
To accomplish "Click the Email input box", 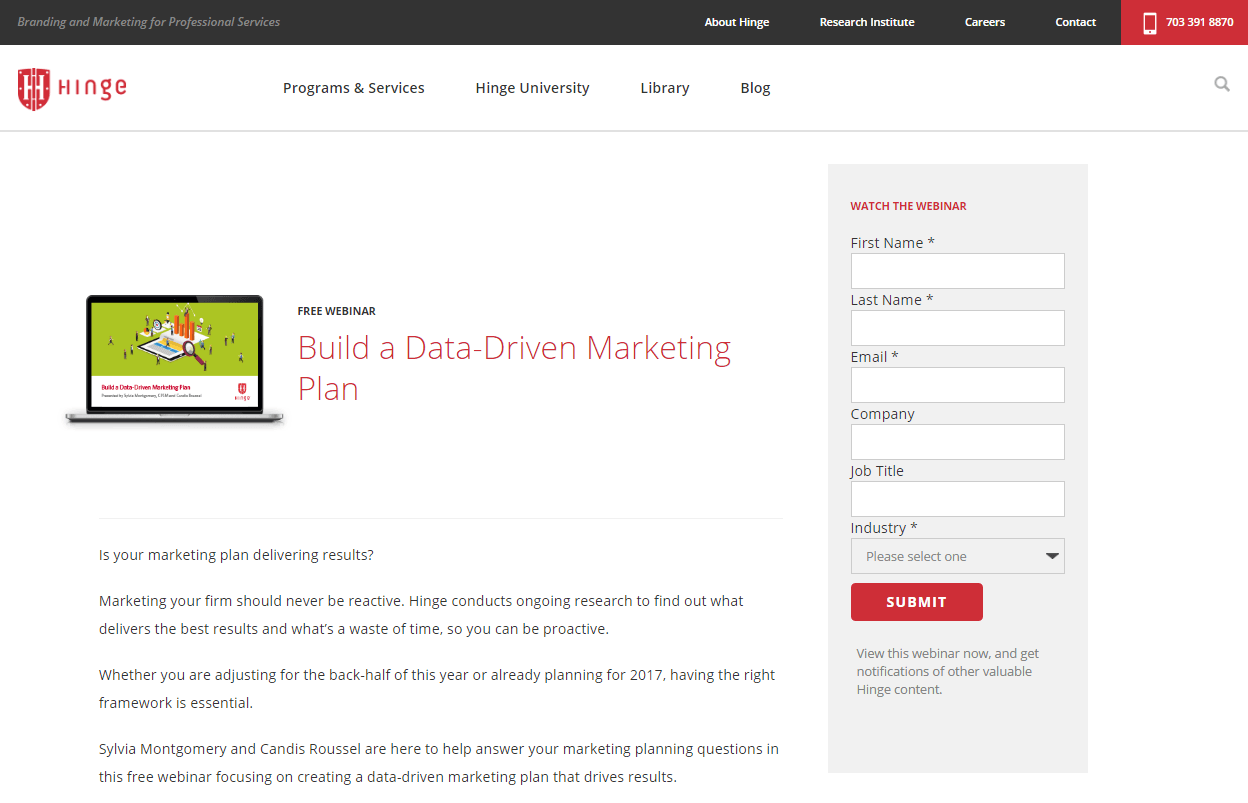I will pyautogui.click(x=957, y=385).
